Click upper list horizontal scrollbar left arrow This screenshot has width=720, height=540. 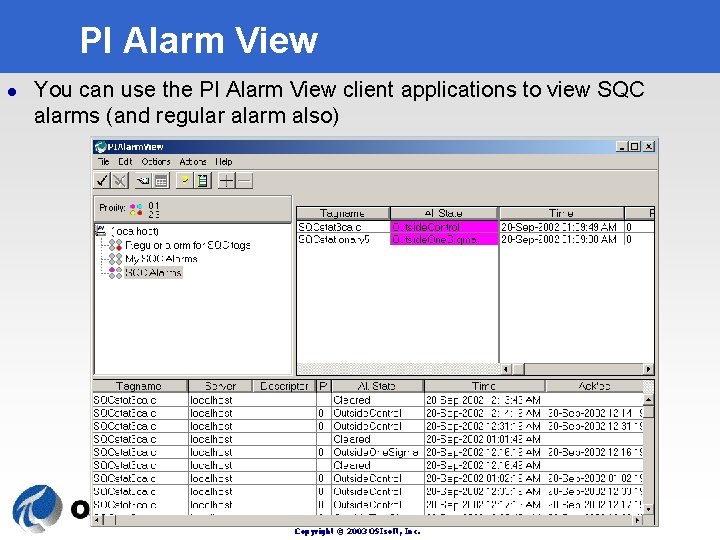[x=506, y=369]
